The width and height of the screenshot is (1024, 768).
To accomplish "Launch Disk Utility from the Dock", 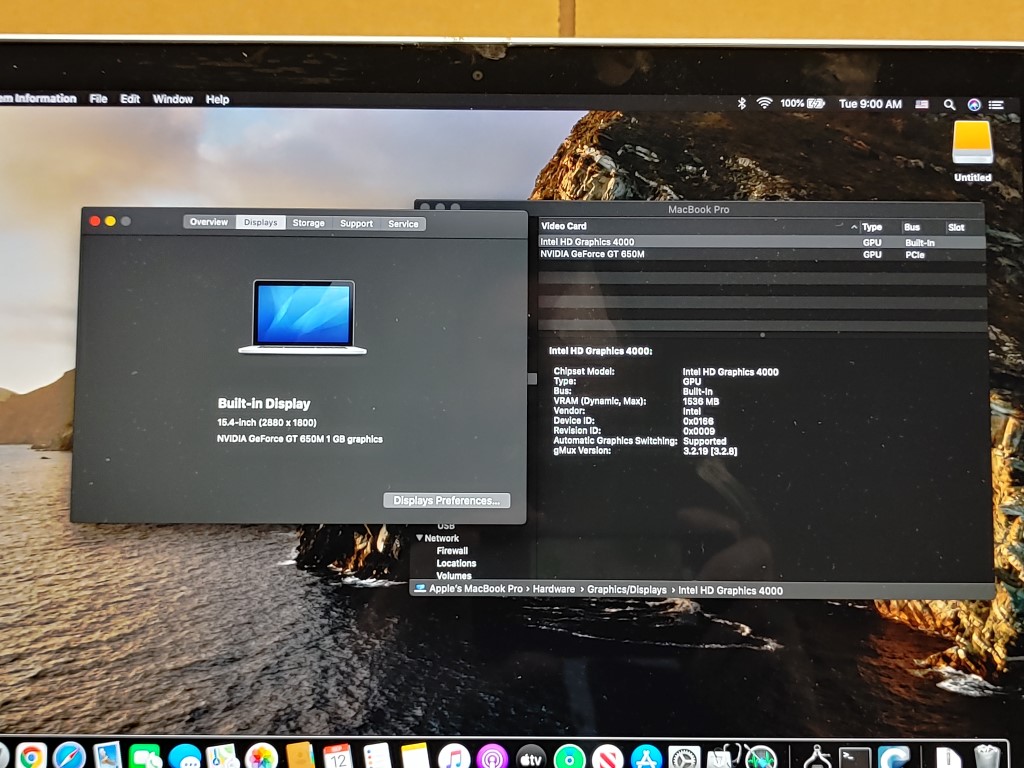I will click(x=722, y=757).
